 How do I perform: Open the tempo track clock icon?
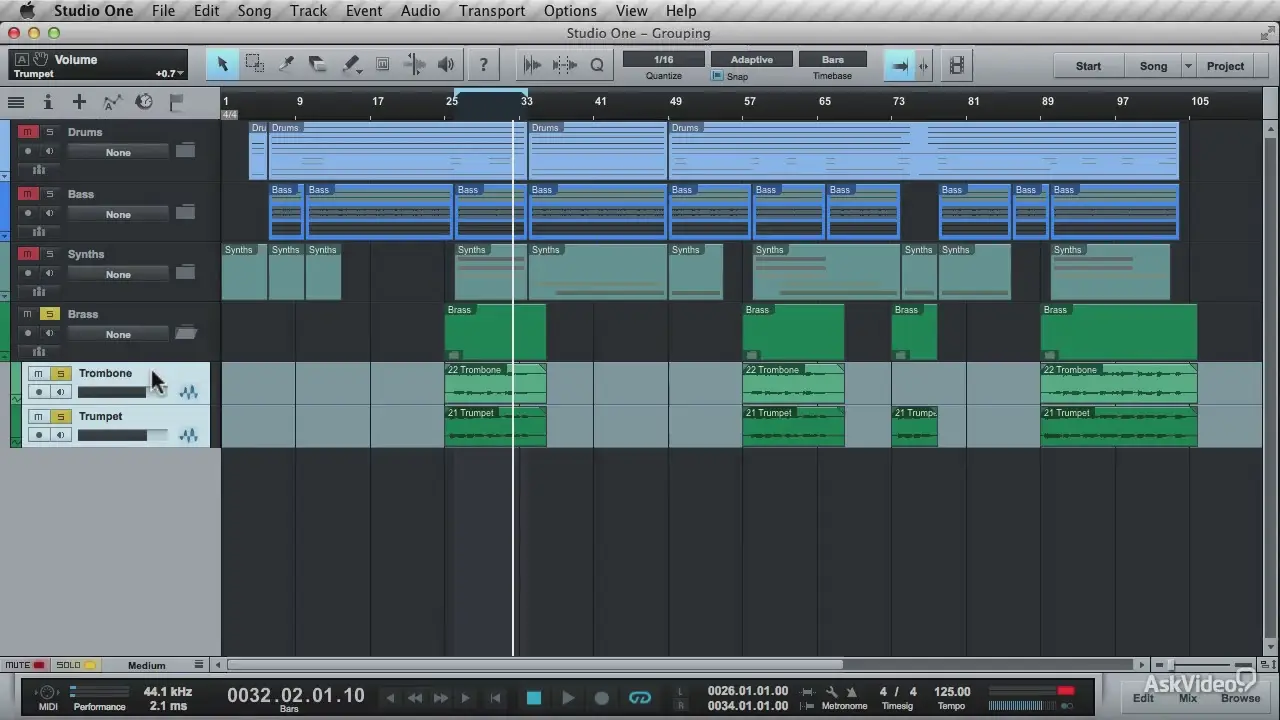tap(144, 102)
